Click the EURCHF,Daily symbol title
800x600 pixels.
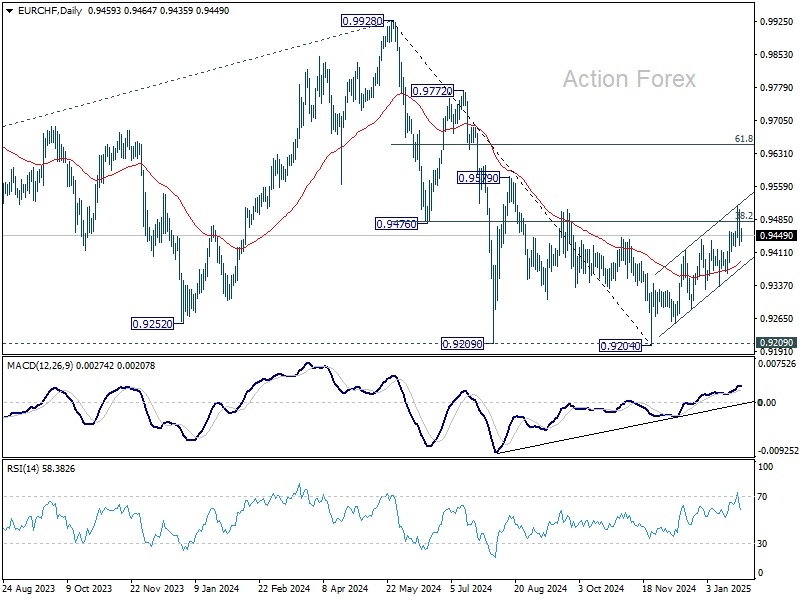point(49,11)
